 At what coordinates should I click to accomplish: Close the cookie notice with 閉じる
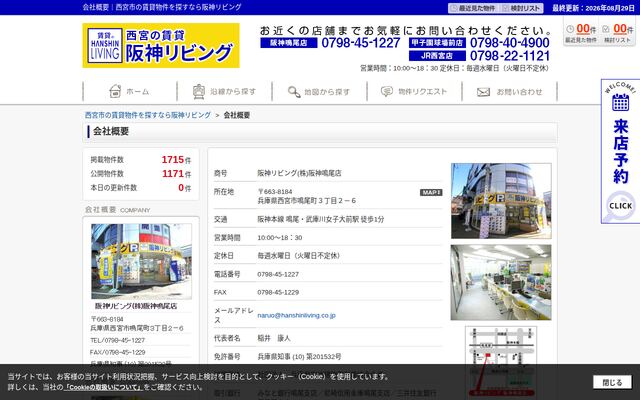(612, 382)
